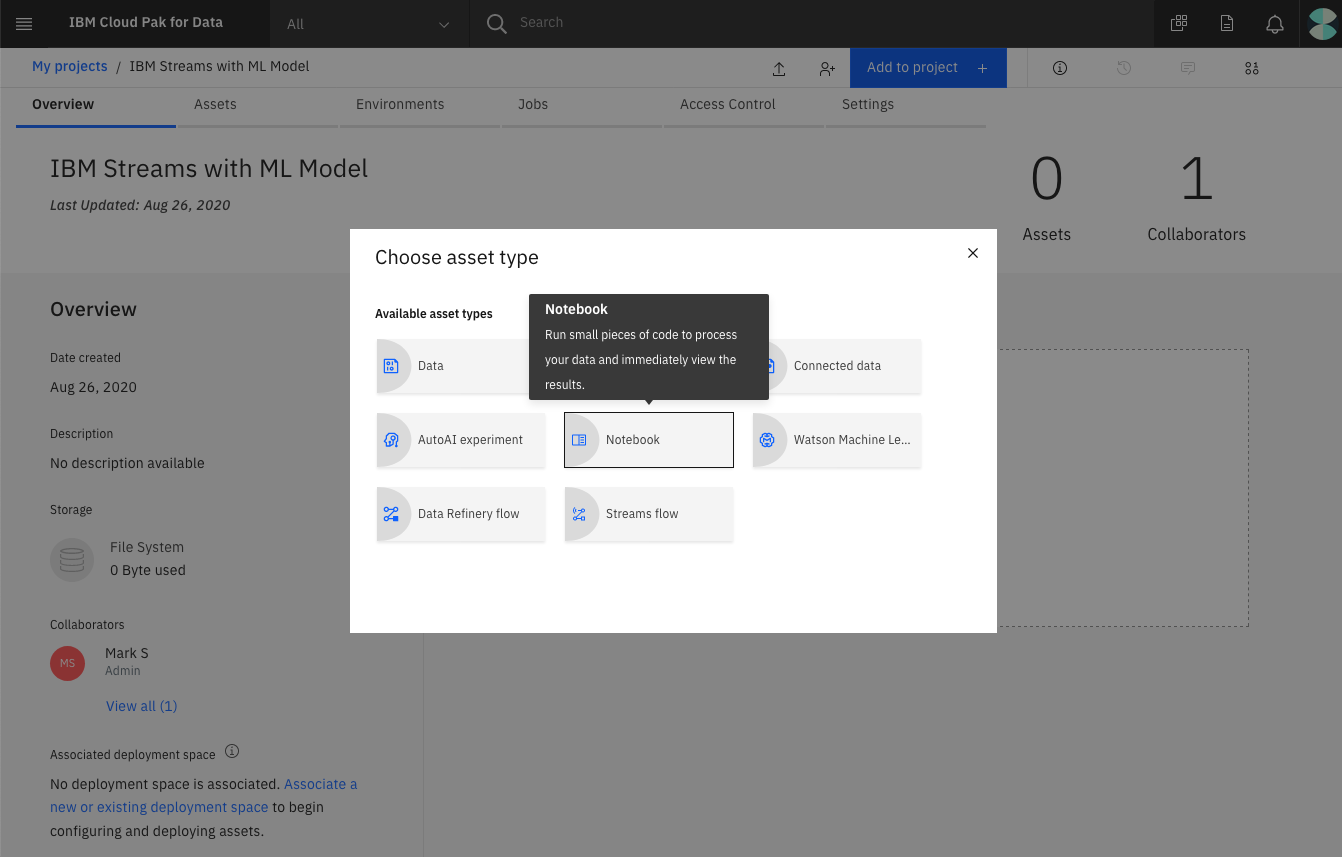1342x857 pixels.
Task: Open the document icon in top bar
Action: [x=1227, y=24]
